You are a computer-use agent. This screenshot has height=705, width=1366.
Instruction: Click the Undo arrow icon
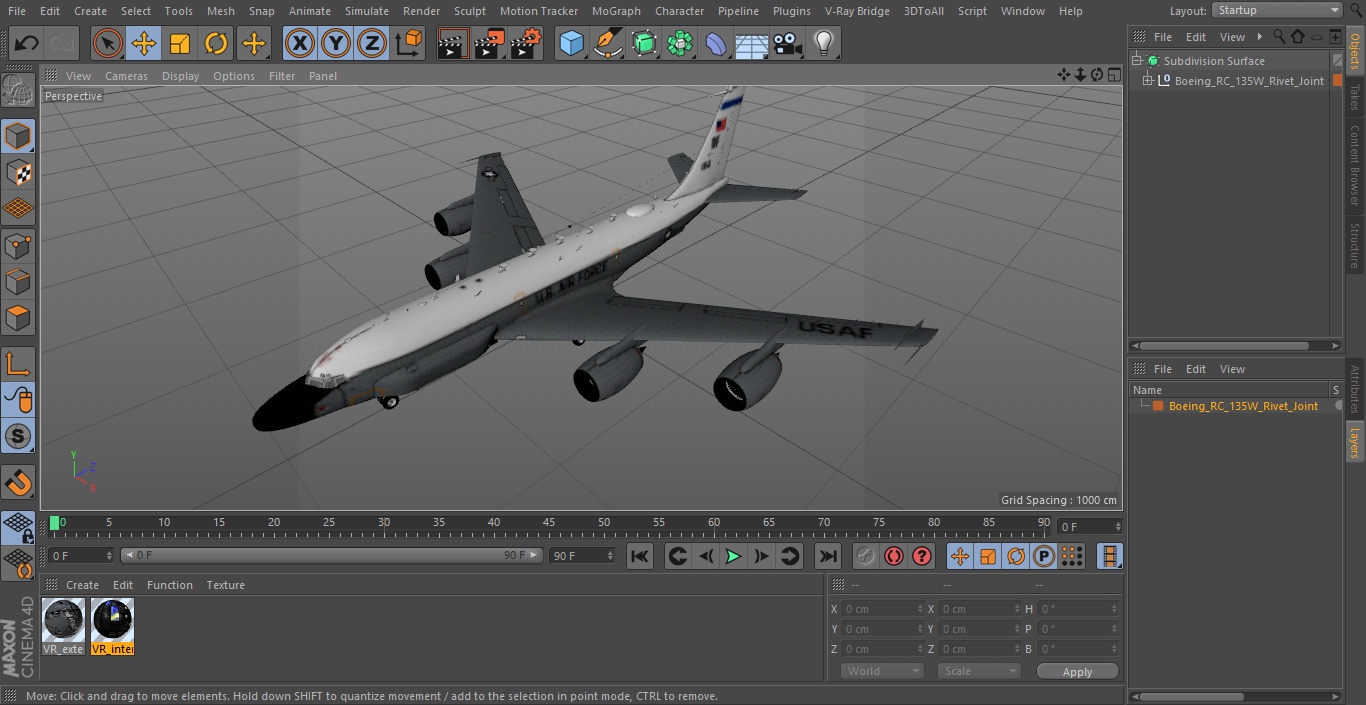(x=27, y=43)
